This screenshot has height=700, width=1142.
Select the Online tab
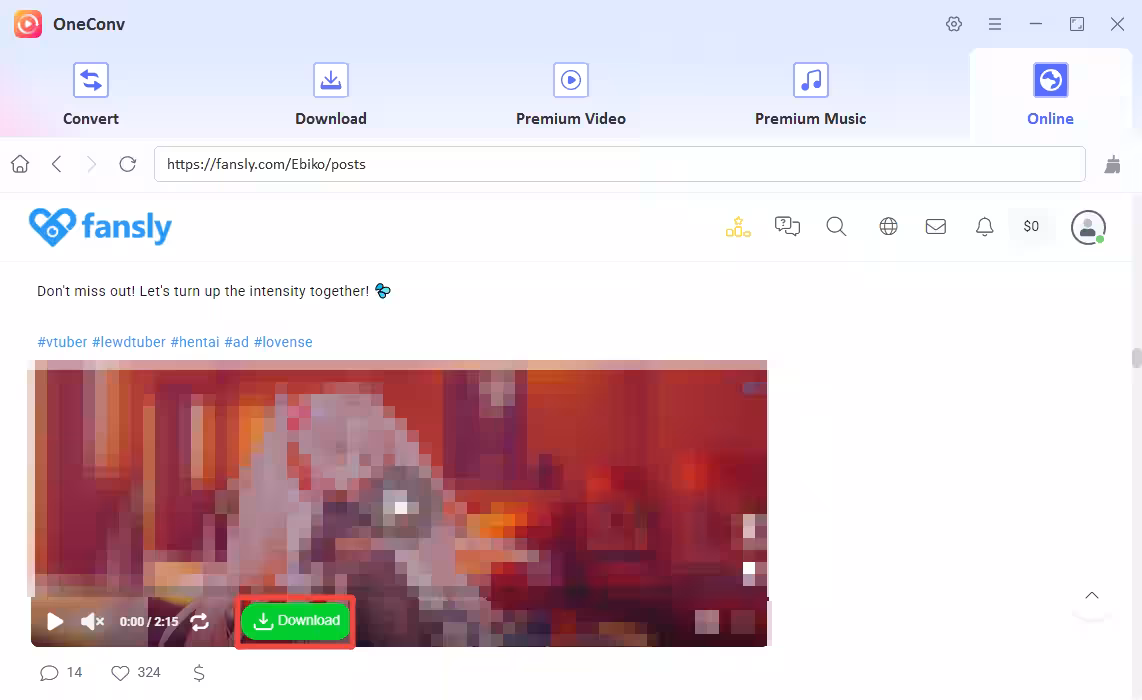(1050, 95)
